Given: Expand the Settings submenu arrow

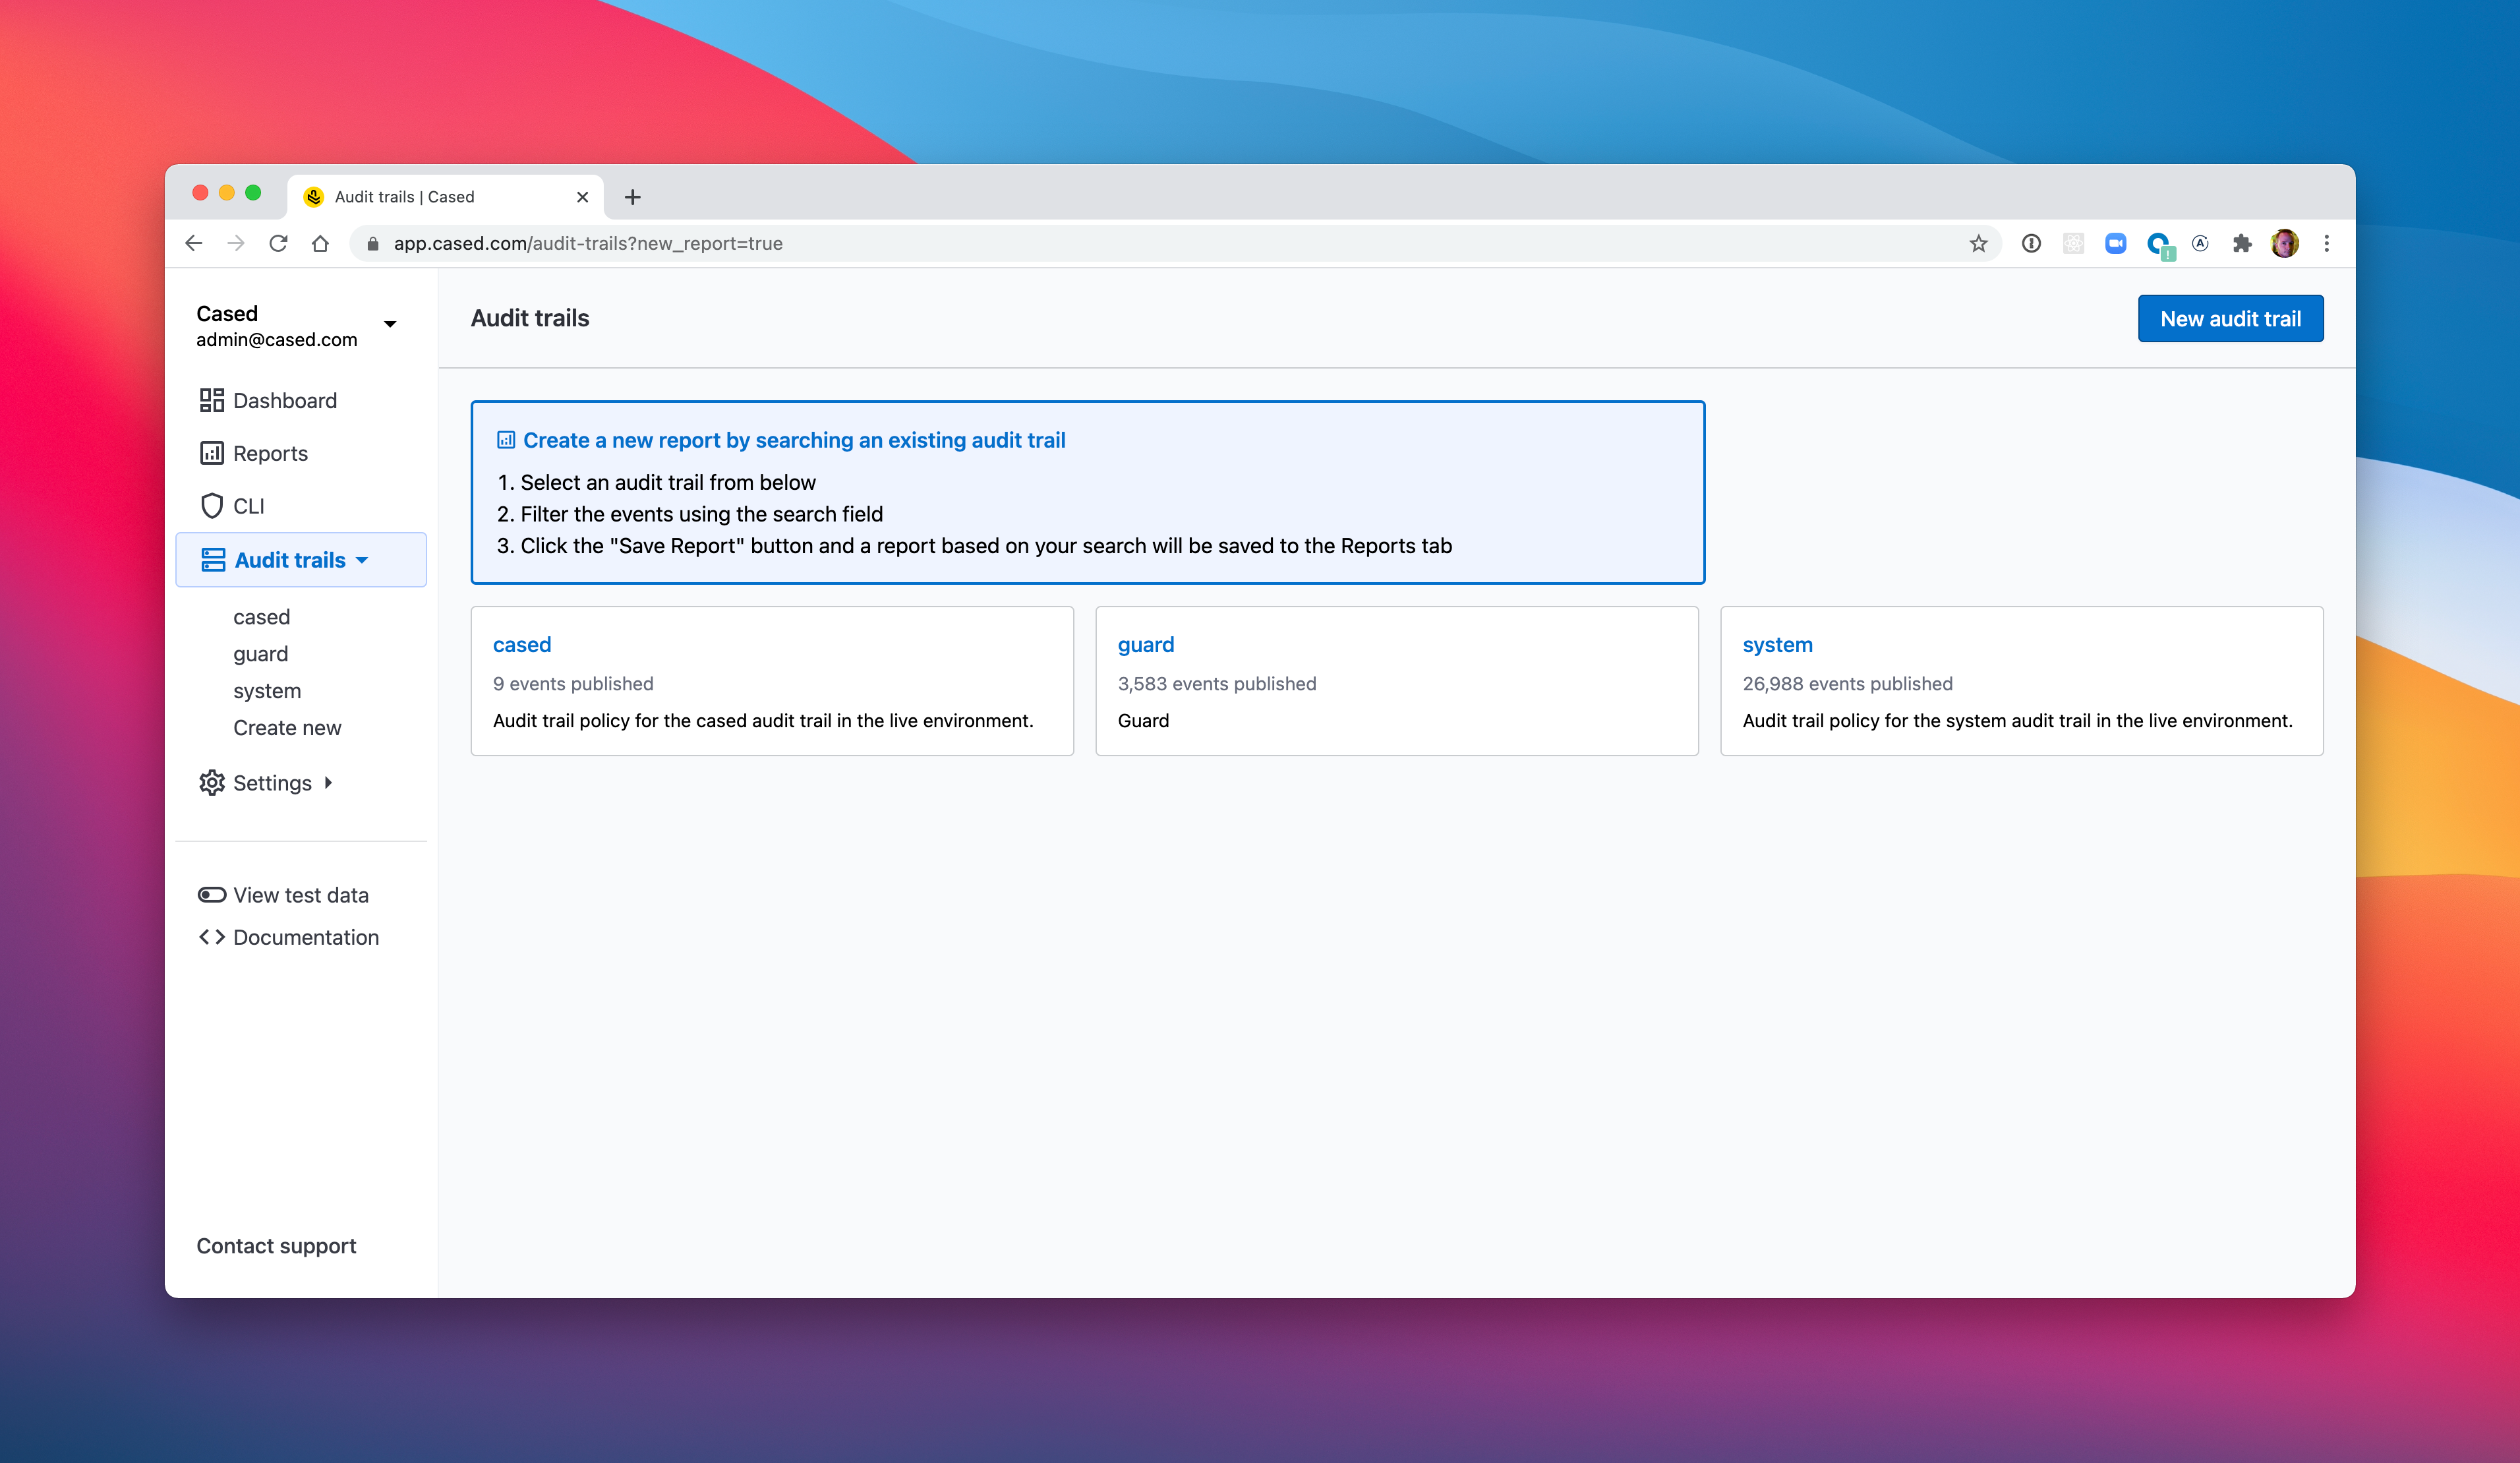Looking at the screenshot, I should pyautogui.click(x=328, y=783).
